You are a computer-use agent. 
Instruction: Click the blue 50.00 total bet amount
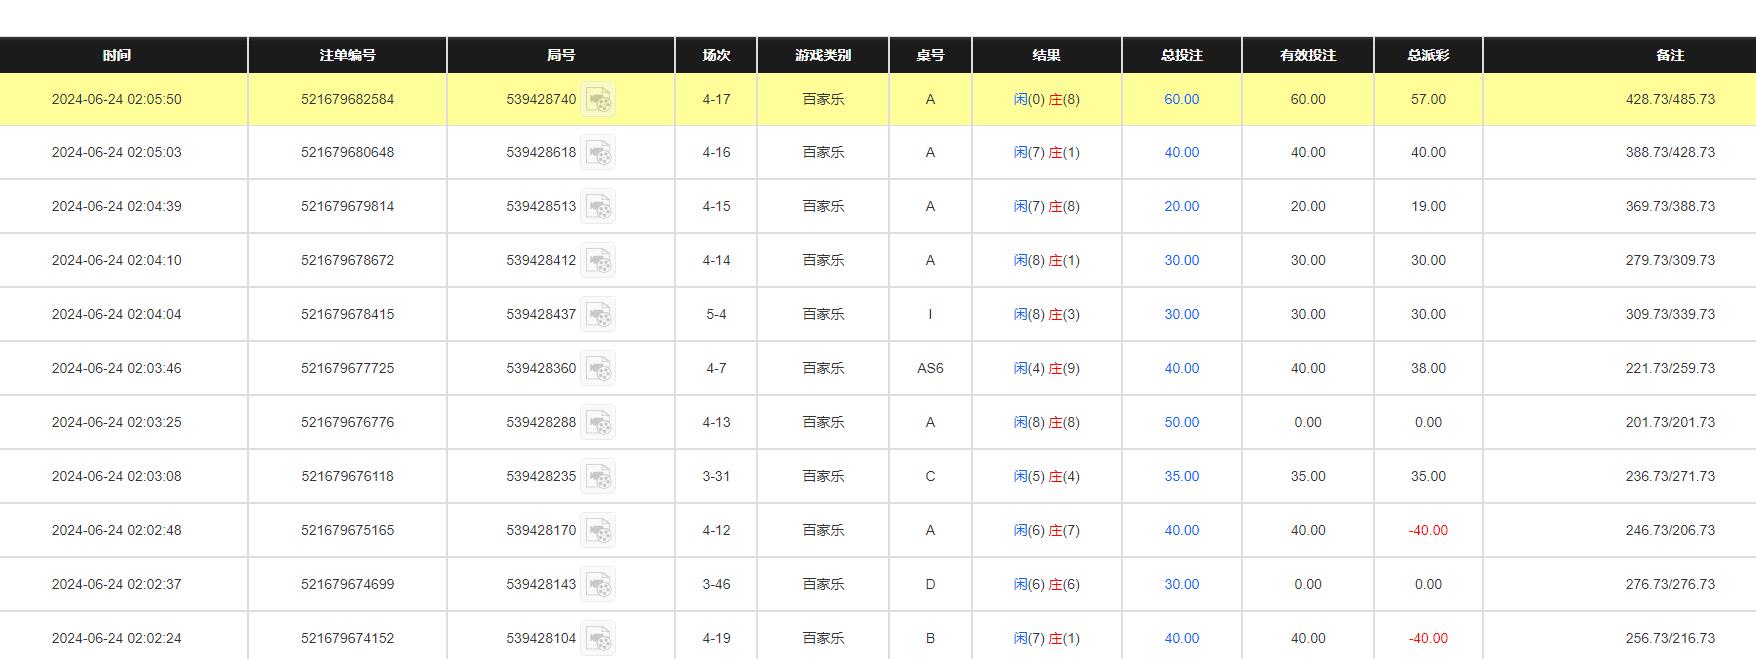click(1181, 423)
